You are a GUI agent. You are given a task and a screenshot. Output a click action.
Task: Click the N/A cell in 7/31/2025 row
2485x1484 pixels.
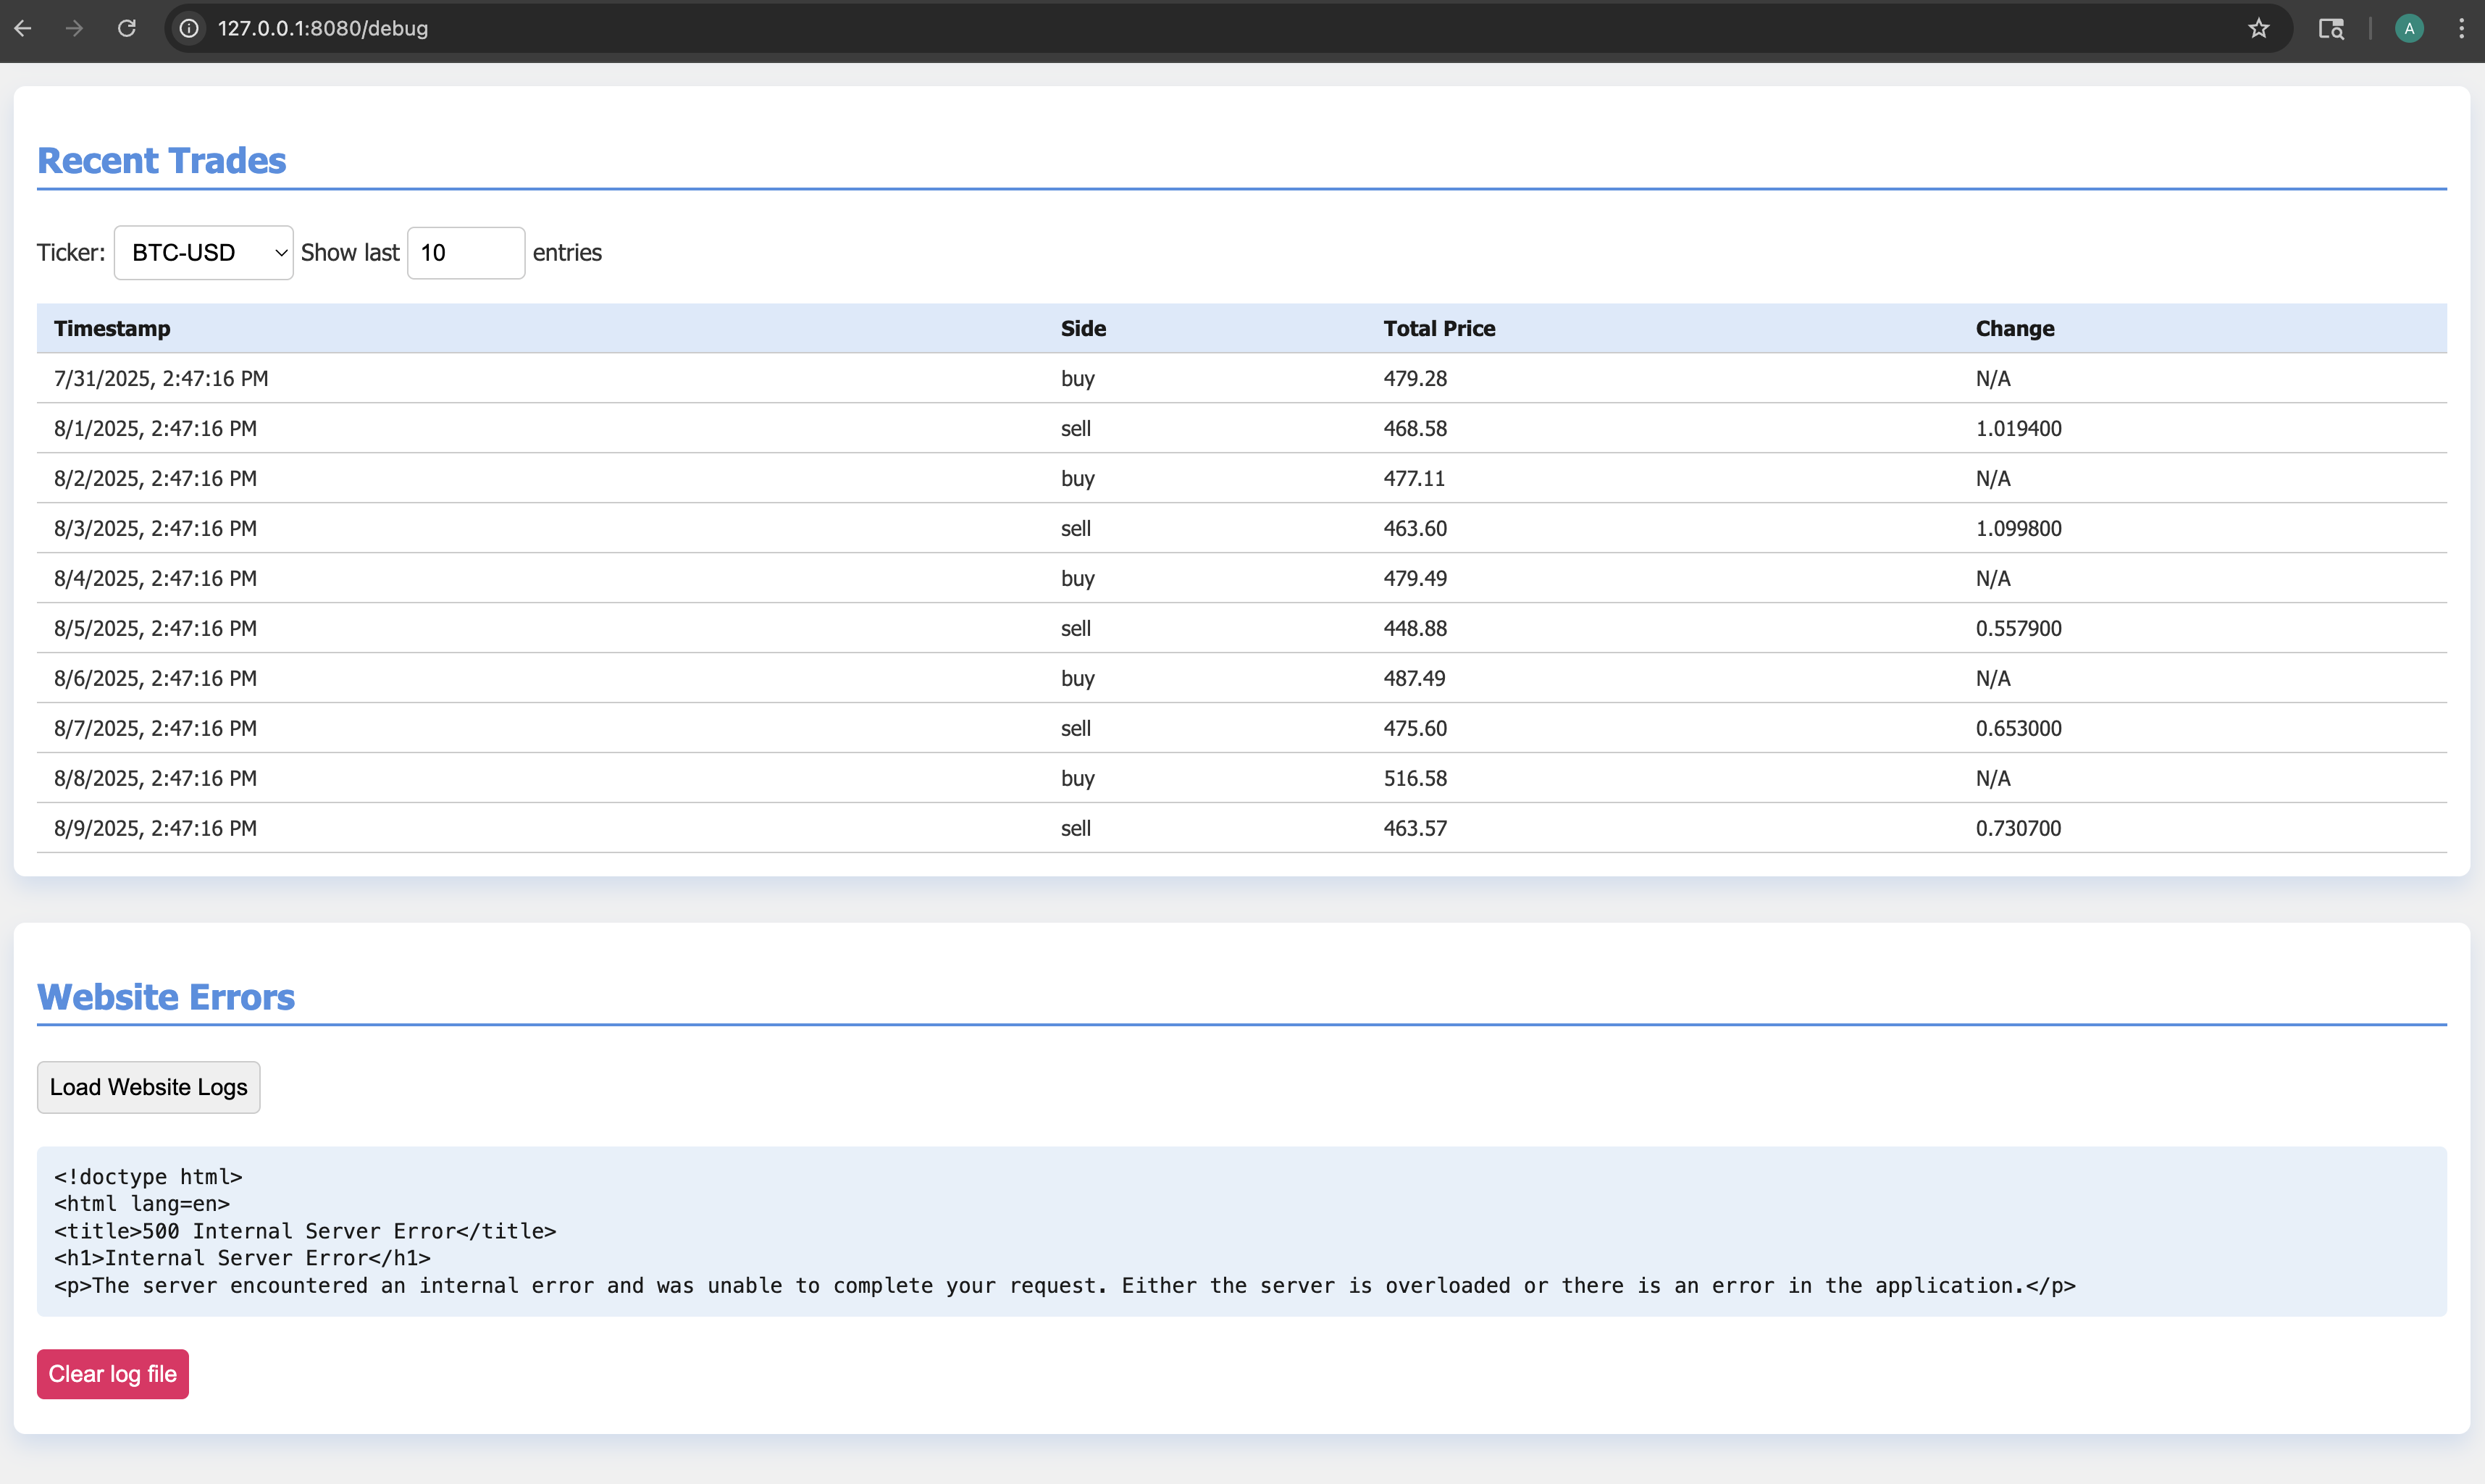(1992, 378)
